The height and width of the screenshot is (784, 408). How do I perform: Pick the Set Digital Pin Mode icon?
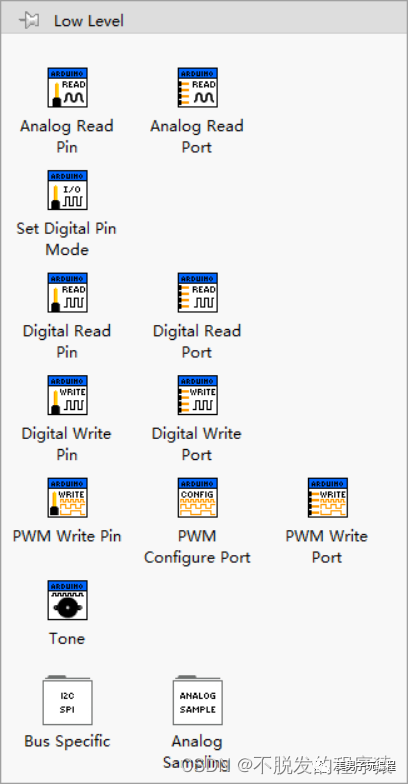click(68, 190)
